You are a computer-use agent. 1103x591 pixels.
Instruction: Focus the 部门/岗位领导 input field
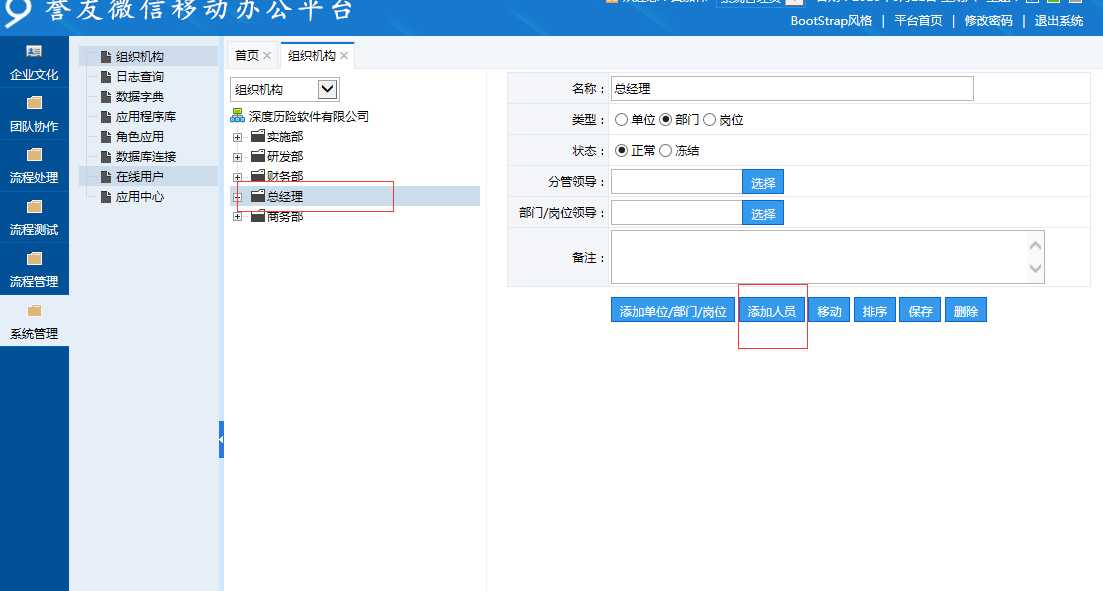(x=676, y=212)
